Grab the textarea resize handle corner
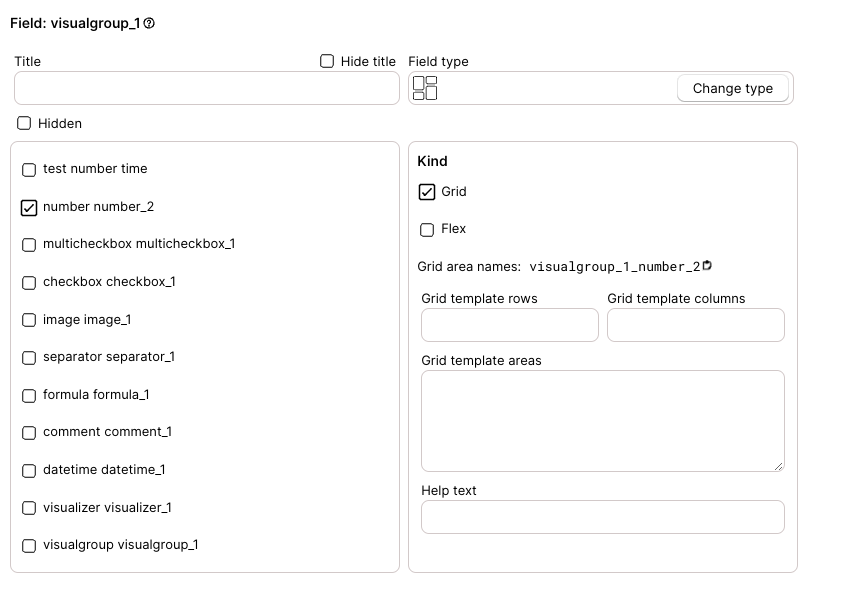The width and height of the screenshot is (860, 589). point(779,466)
